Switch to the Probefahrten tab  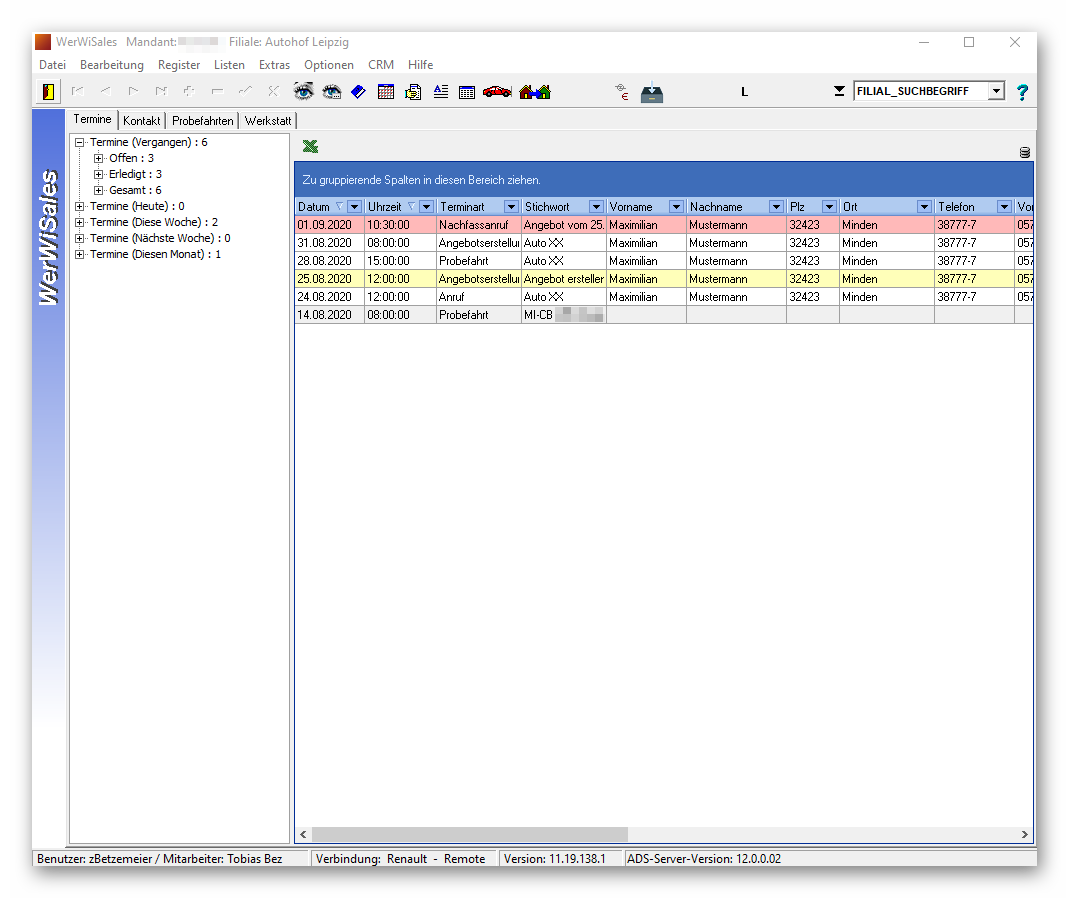pyautogui.click(x=202, y=121)
